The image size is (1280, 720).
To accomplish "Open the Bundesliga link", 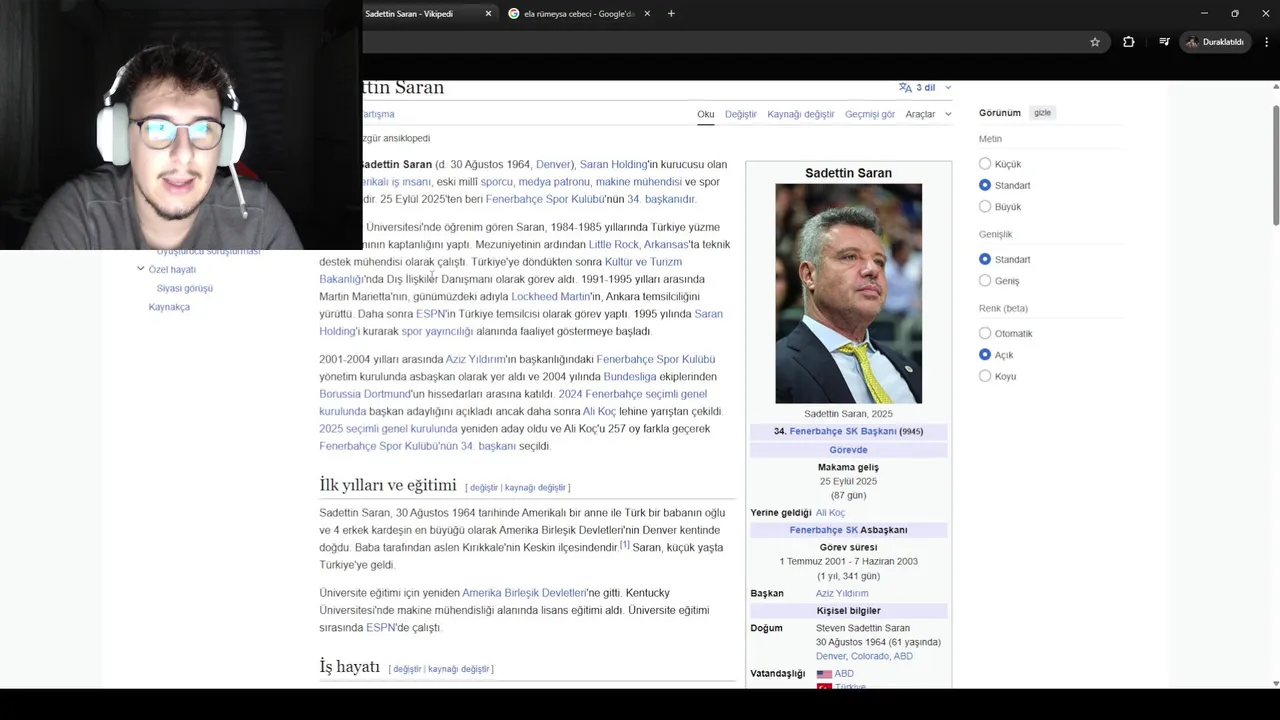I will tap(630, 377).
